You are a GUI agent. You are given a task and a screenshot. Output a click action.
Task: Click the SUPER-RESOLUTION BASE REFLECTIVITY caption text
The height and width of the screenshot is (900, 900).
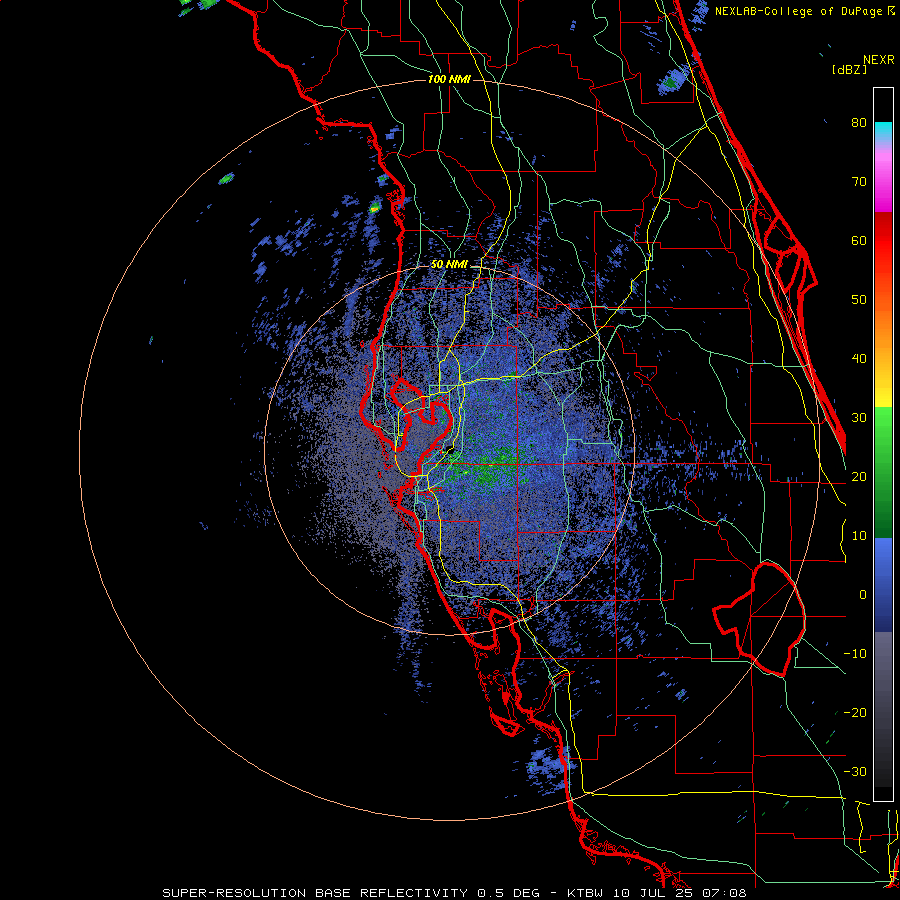coord(315,893)
